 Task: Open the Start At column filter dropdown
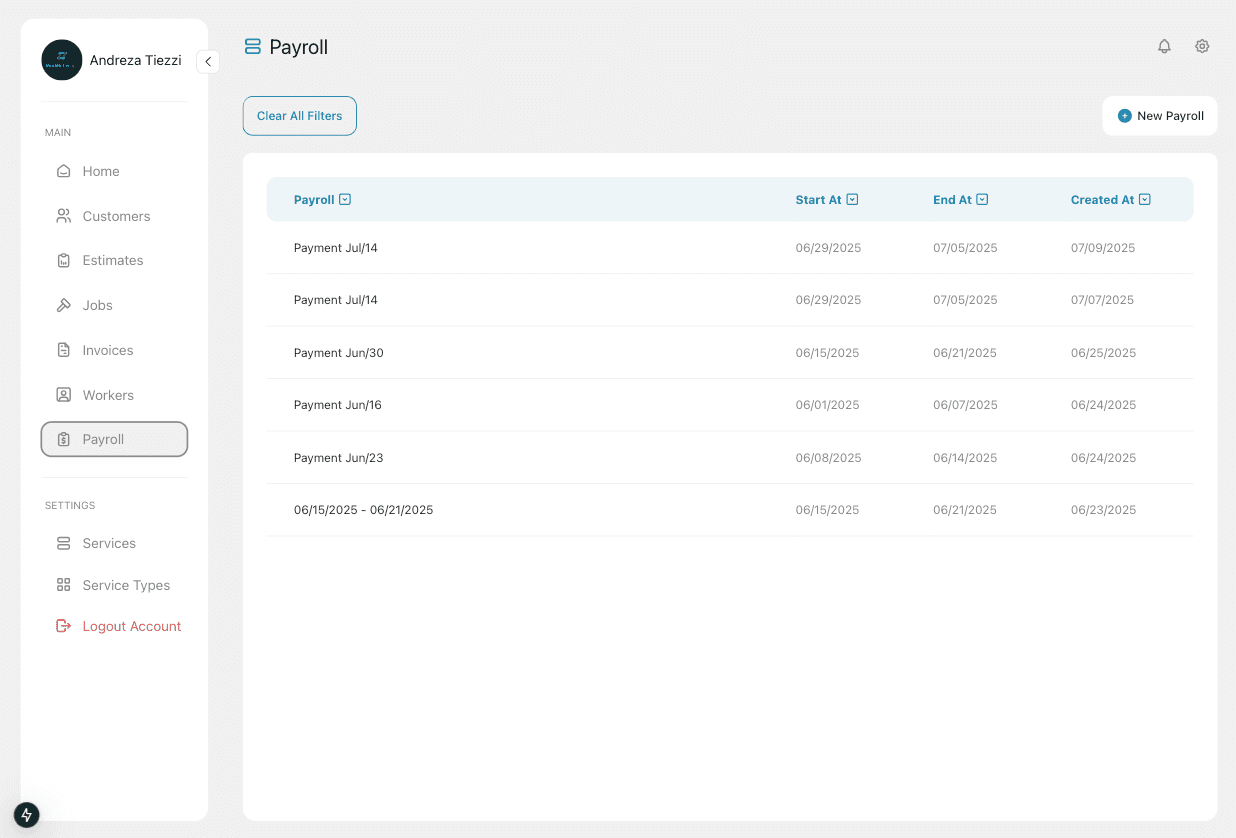852,200
